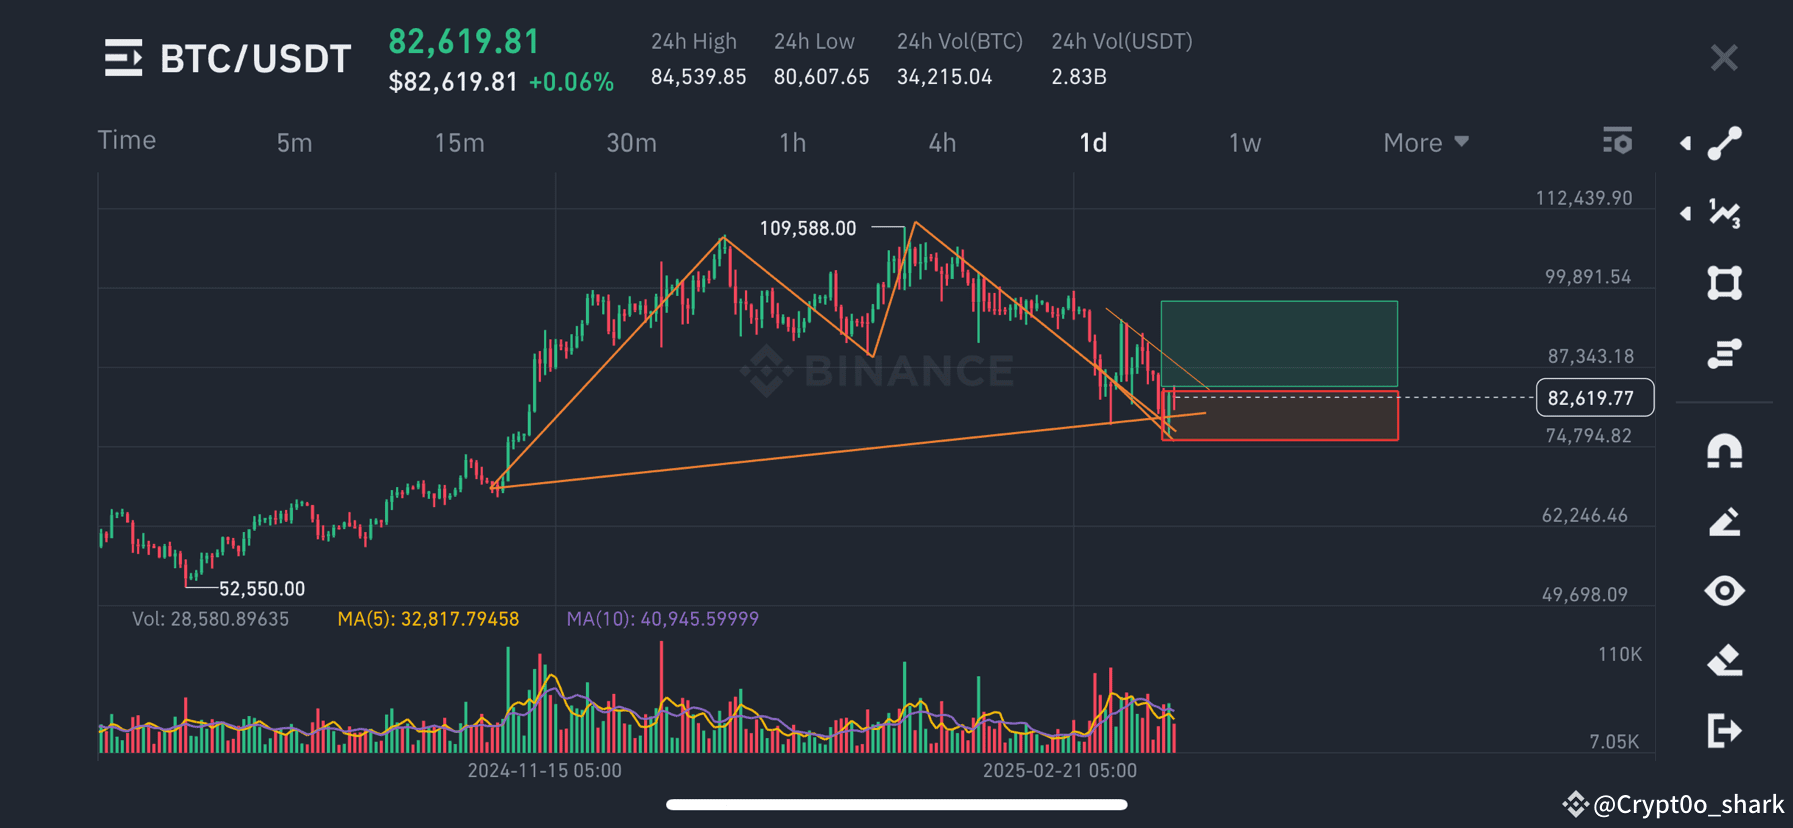The height and width of the screenshot is (828, 1793).
Task: Click the 62,246.46 price axis label
Action: (x=1585, y=516)
